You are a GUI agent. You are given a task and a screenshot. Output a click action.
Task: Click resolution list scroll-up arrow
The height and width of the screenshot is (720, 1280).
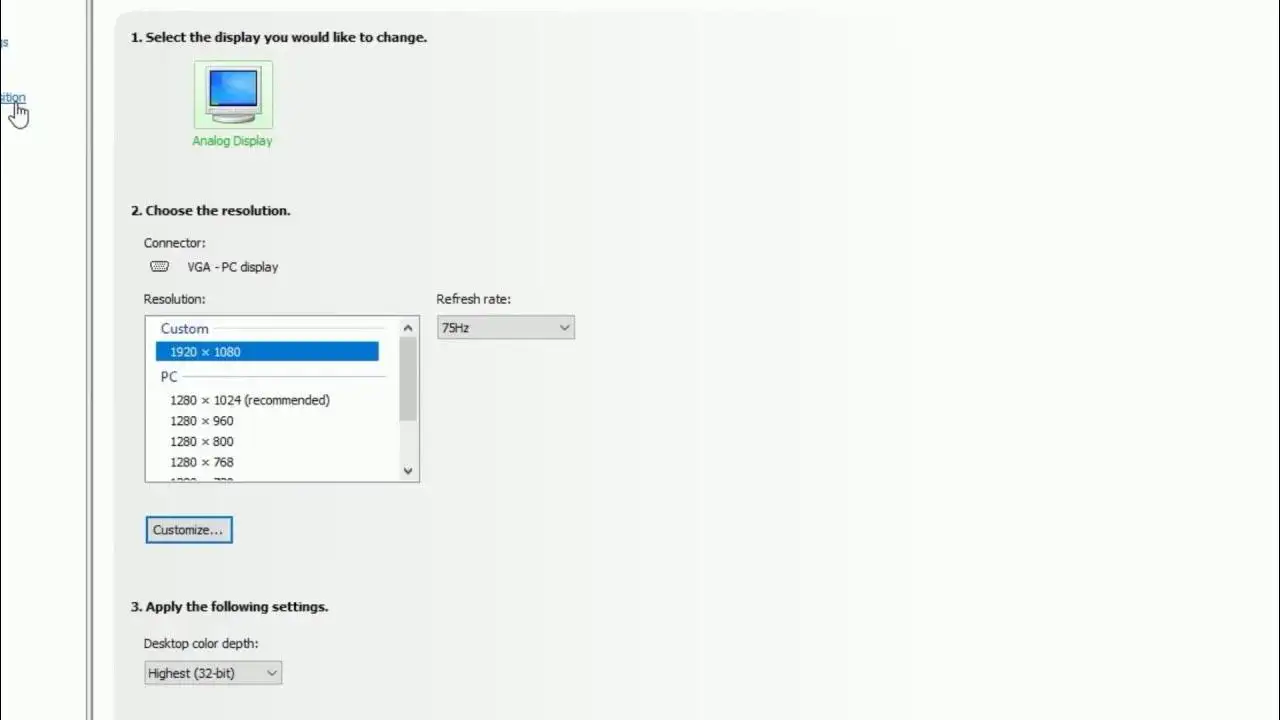click(x=408, y=328)
